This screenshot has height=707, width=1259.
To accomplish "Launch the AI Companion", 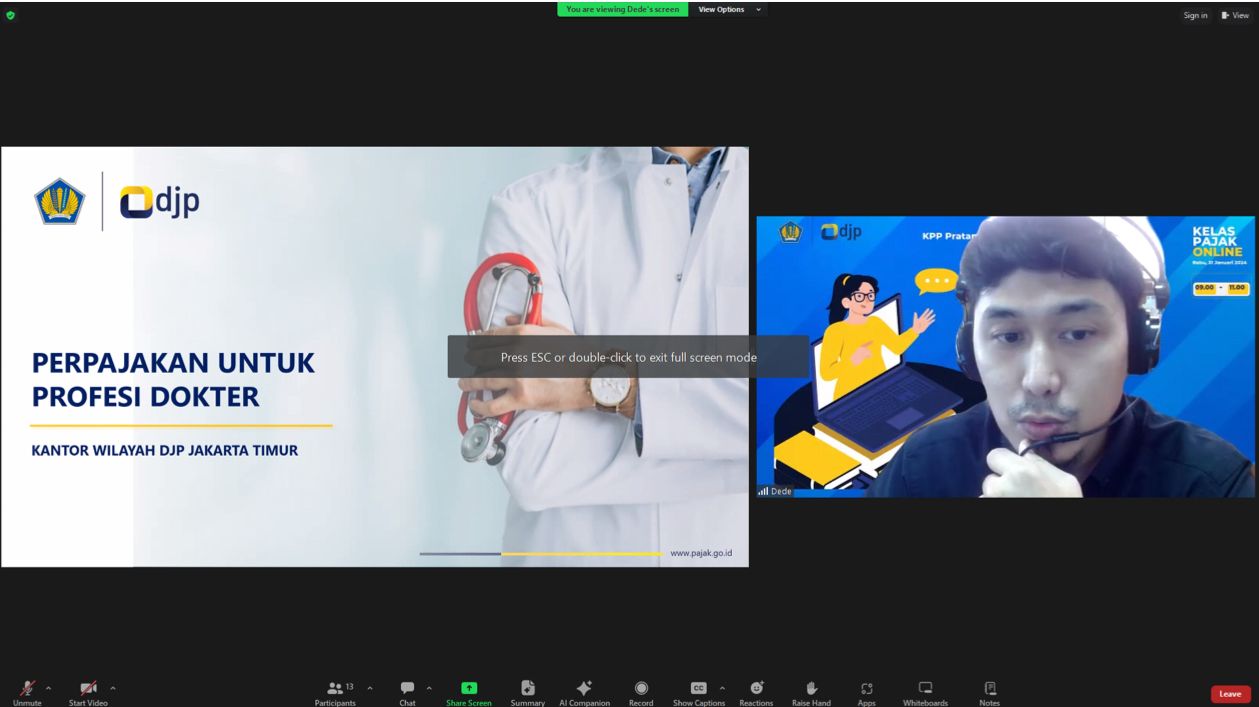I will (x=584, y=691).
